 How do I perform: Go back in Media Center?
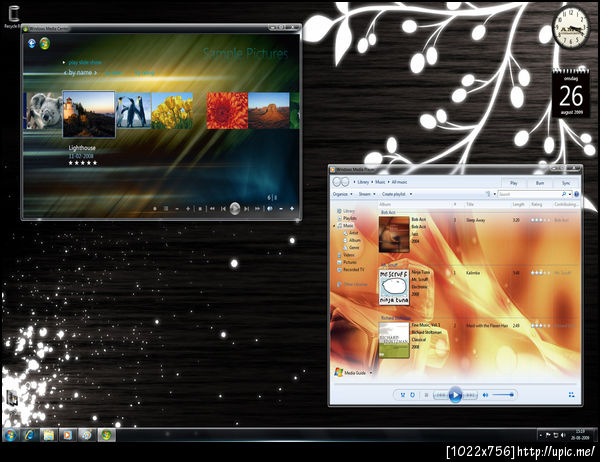[x=32, y=43]
